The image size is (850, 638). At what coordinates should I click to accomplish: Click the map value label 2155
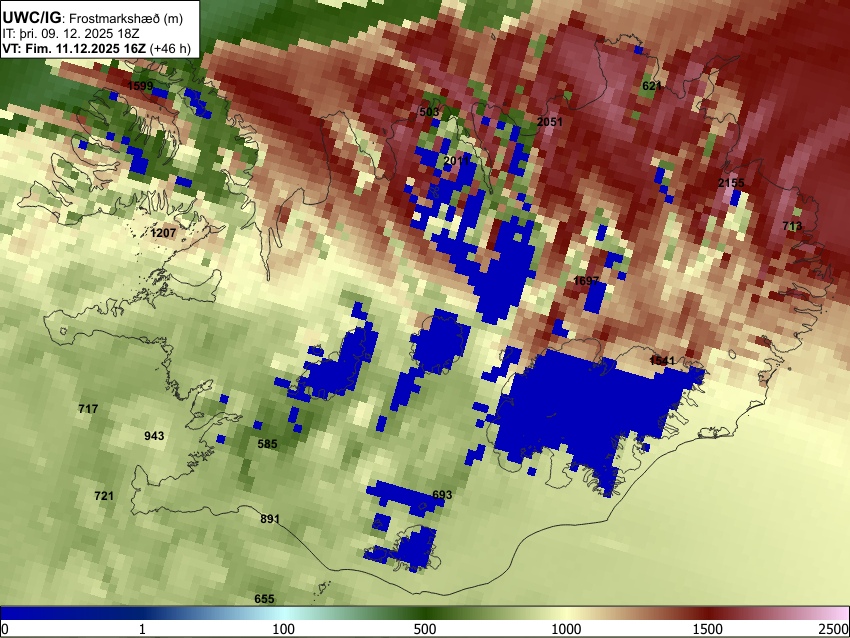[x=731, y=182]
